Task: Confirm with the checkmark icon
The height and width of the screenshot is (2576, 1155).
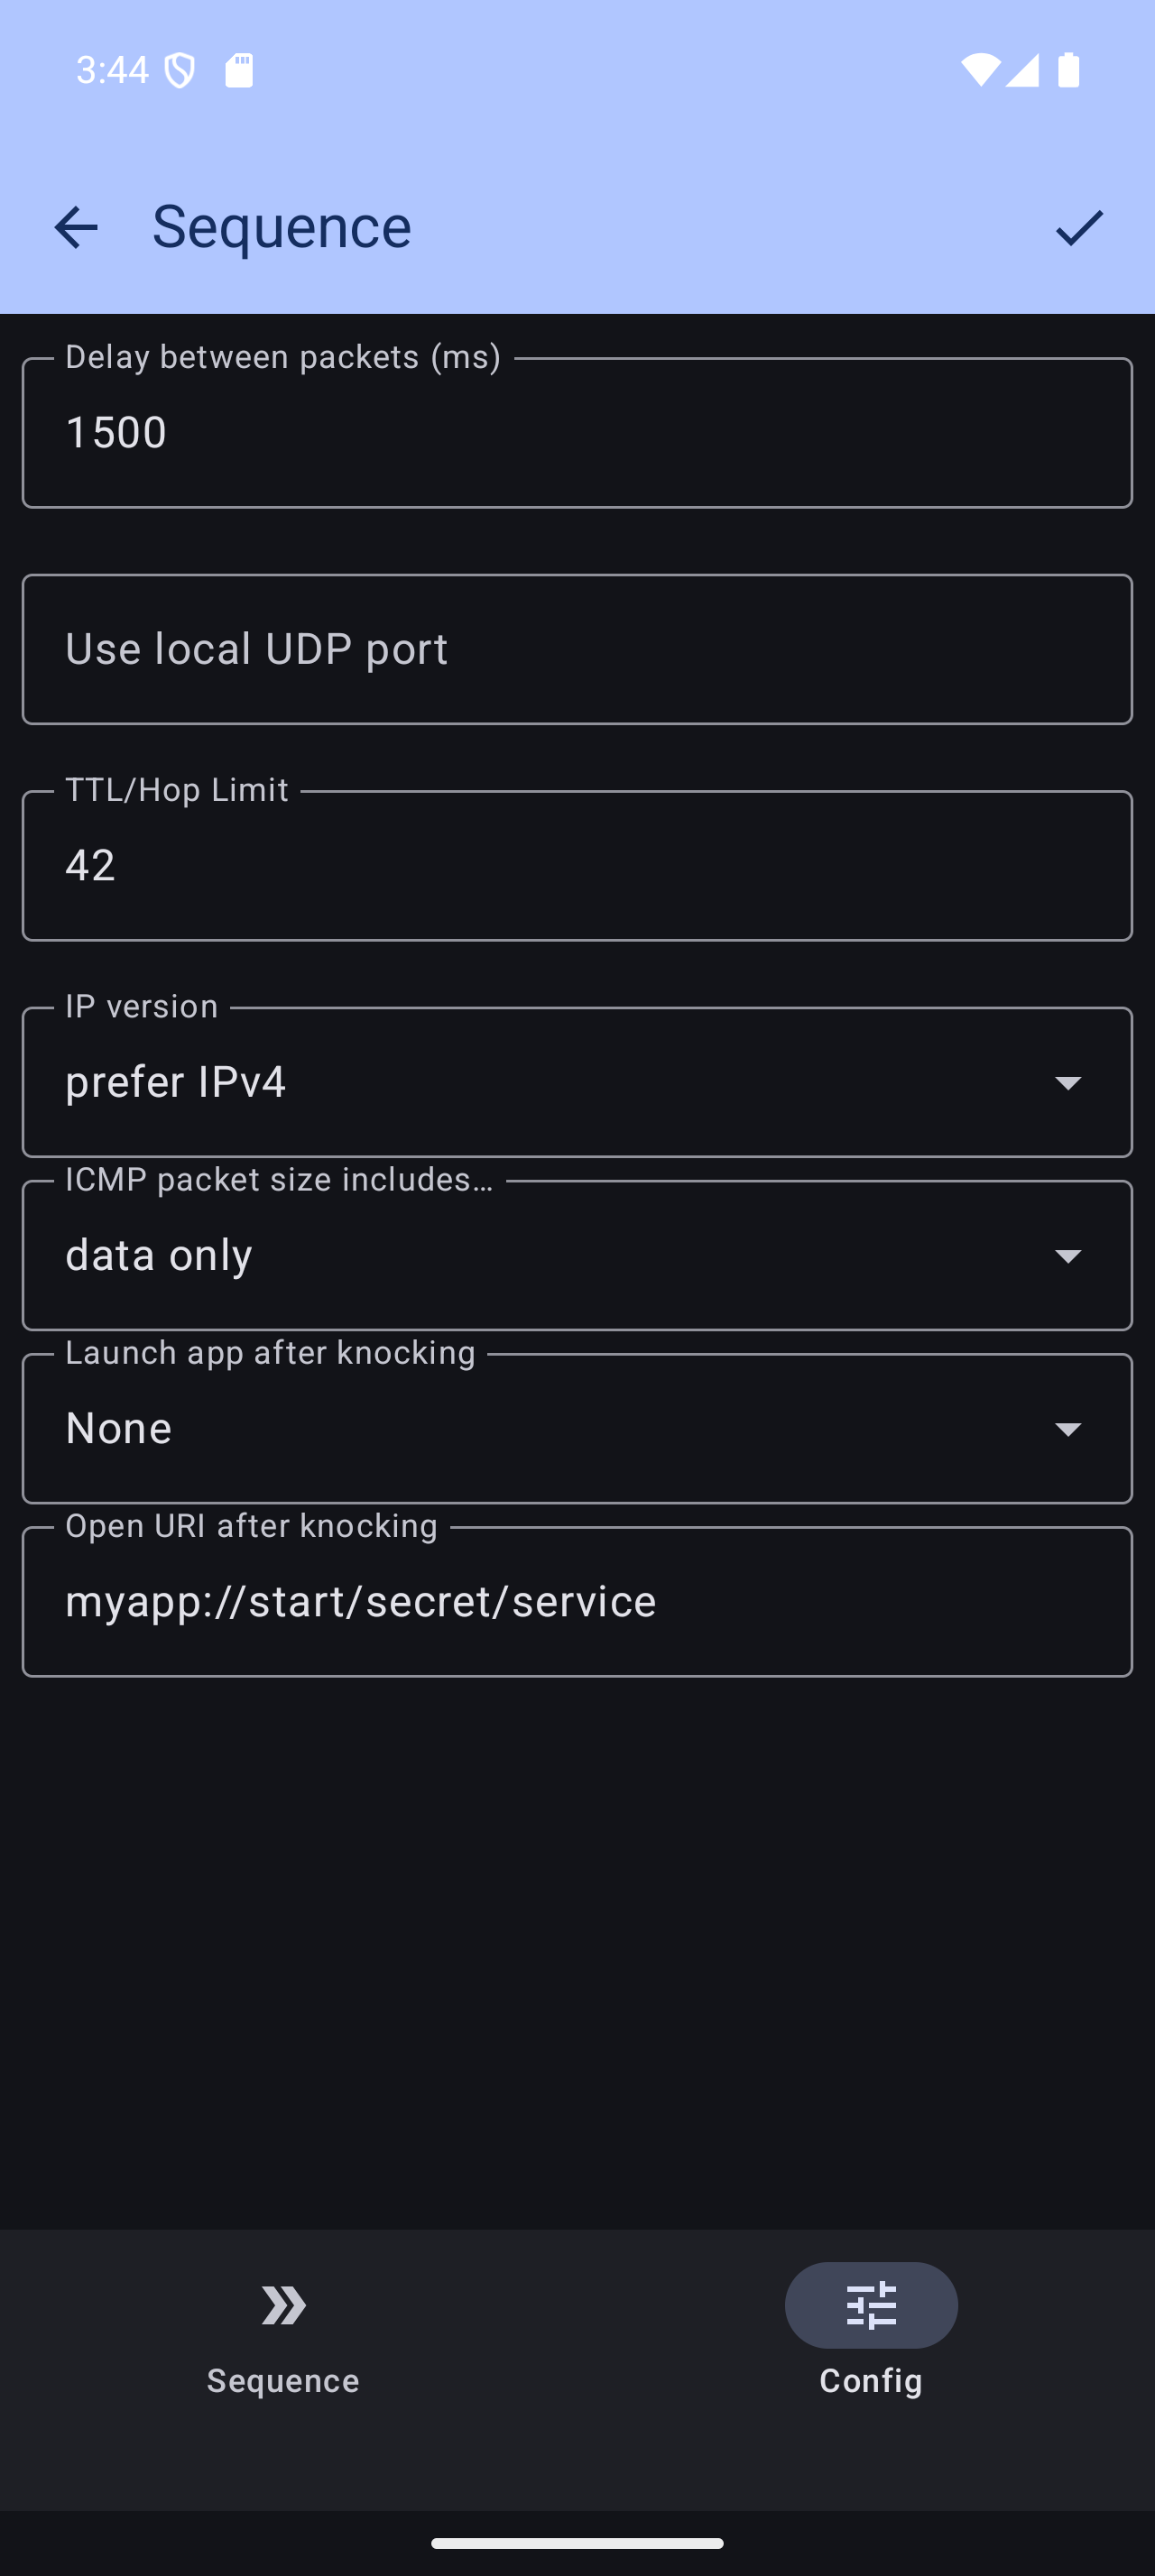Action: coord(1079,227)
